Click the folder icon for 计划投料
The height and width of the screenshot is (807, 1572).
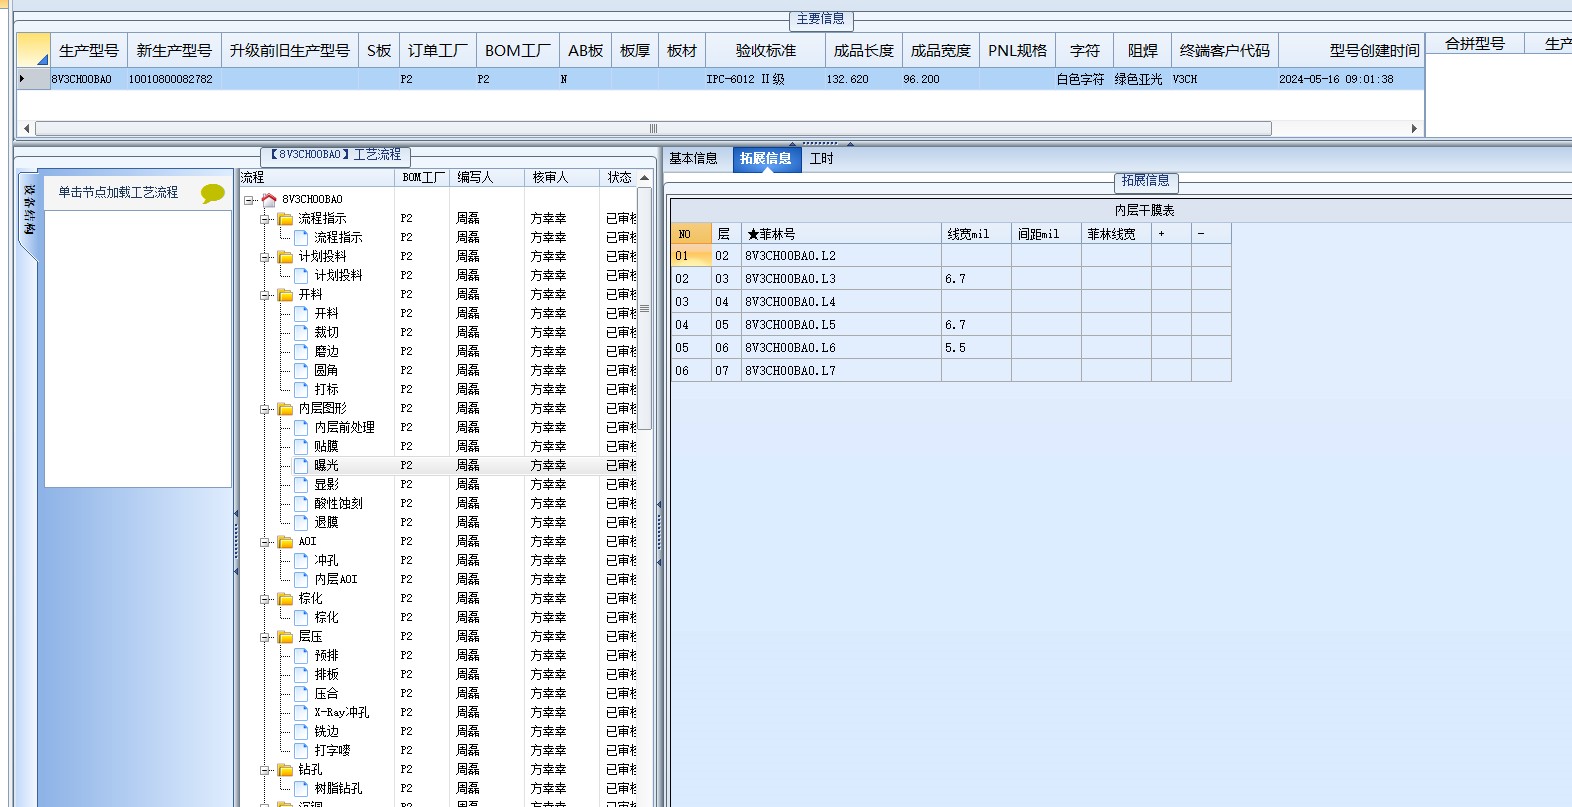pos(285,256)
